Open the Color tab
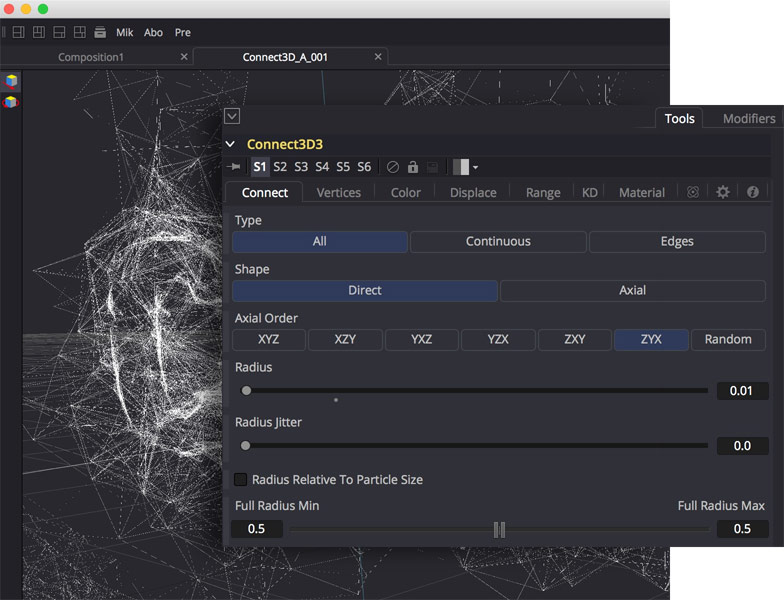The height and width of the screenshot is (600, 784). point(406,192)
